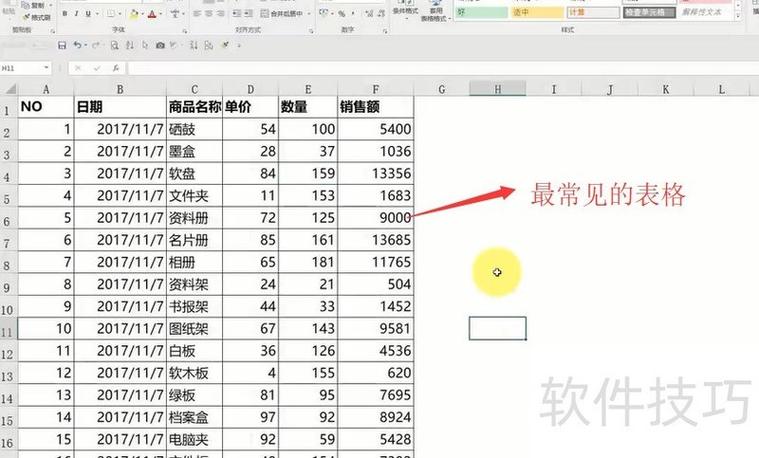Select column F header

click(376, 89)
